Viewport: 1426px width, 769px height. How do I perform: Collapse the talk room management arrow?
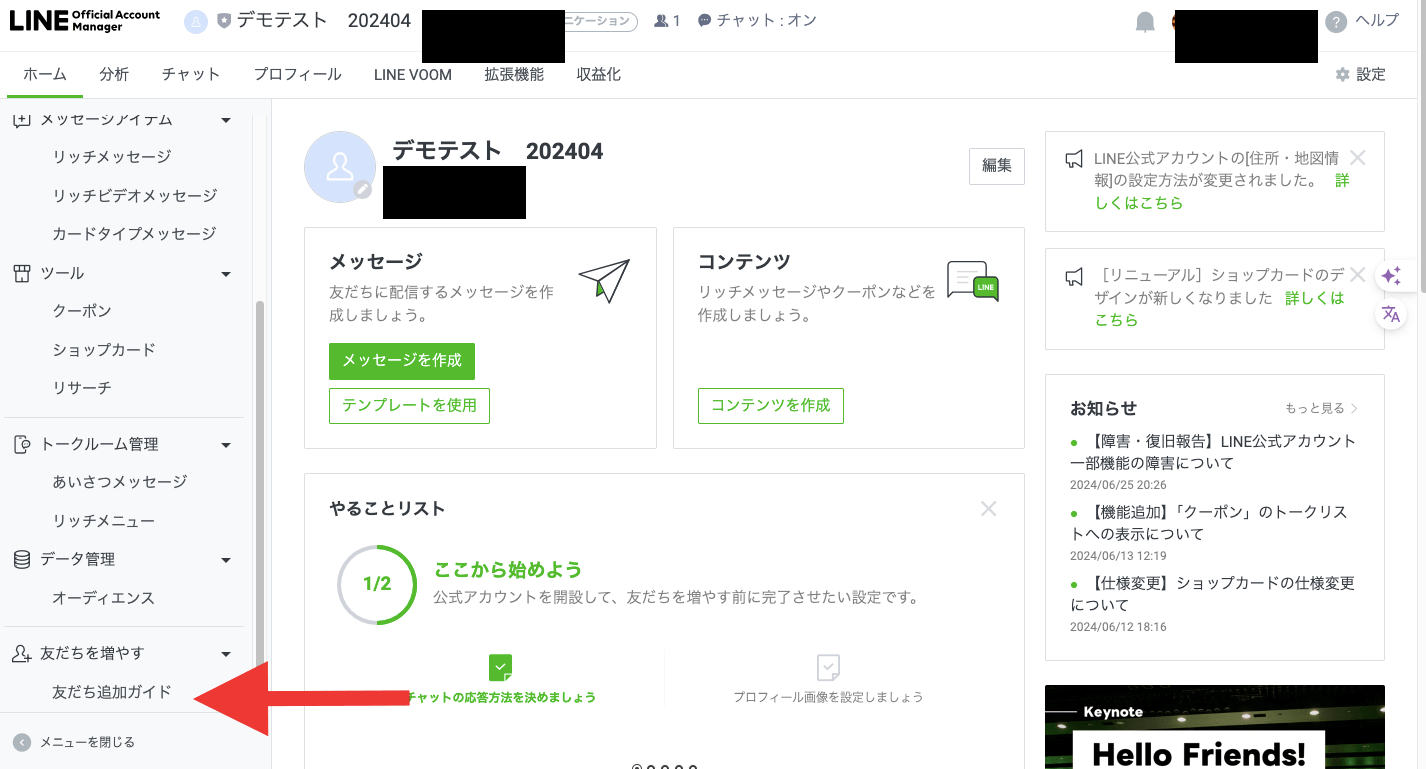coord(226,445)
